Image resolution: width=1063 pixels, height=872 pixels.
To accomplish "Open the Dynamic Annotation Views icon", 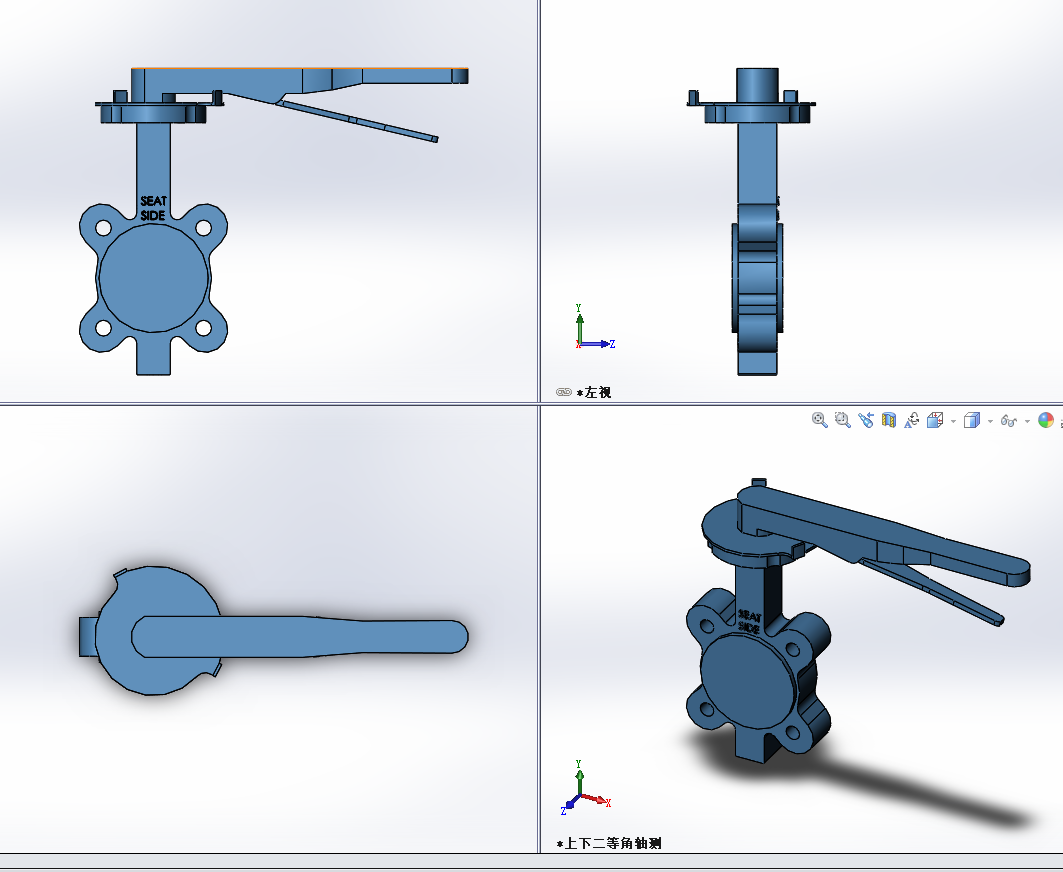I will click(912, 420).
